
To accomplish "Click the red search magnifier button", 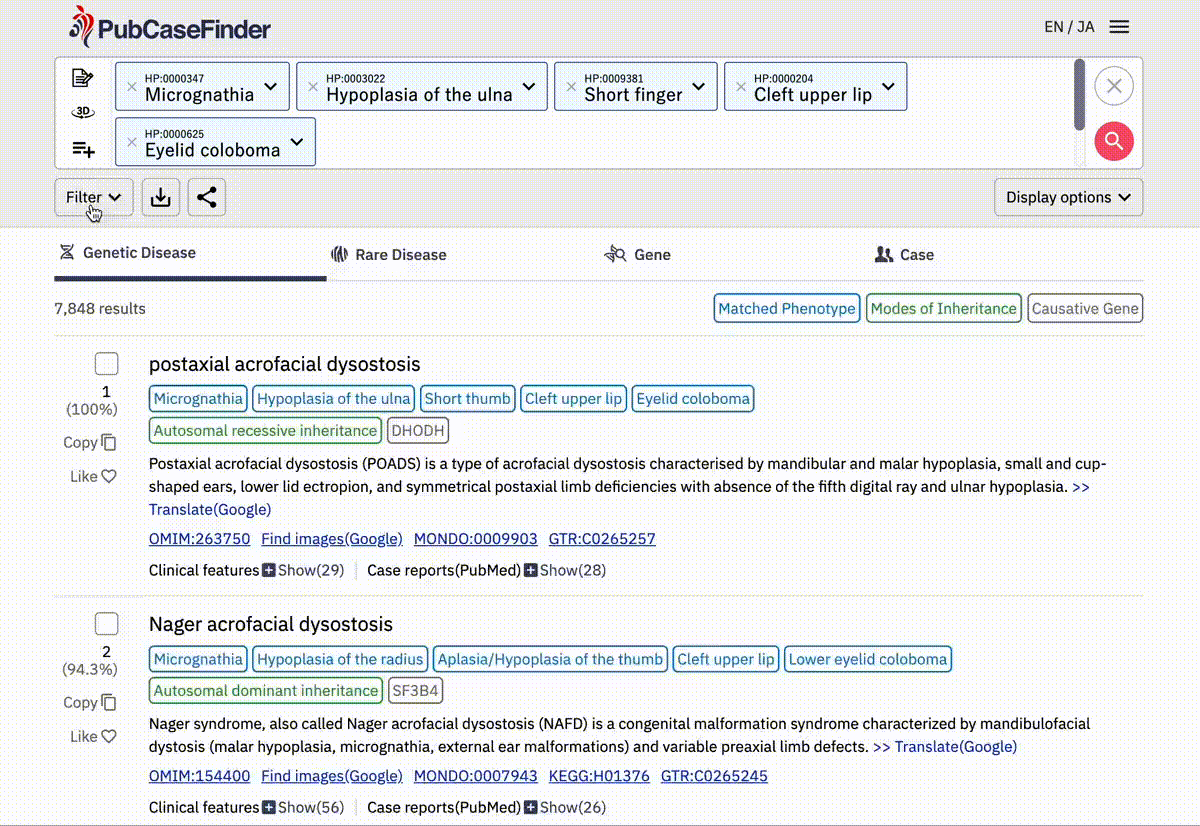I will coord(1113,141).
